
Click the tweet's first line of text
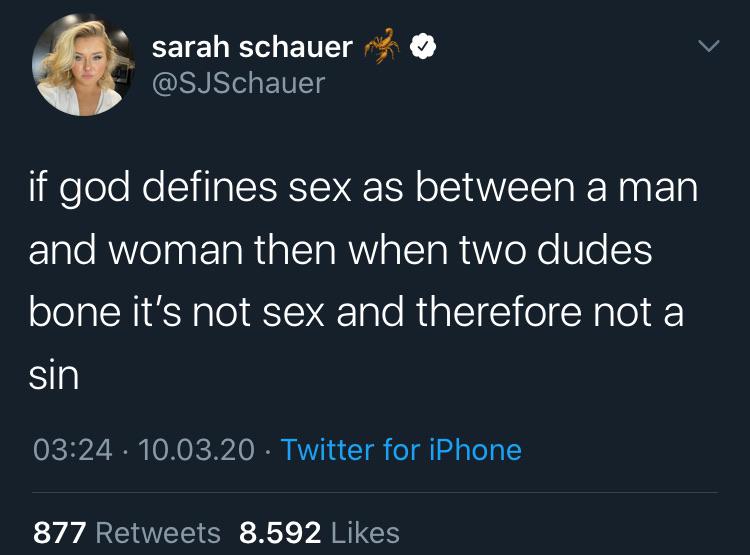[x=362, y=188]
